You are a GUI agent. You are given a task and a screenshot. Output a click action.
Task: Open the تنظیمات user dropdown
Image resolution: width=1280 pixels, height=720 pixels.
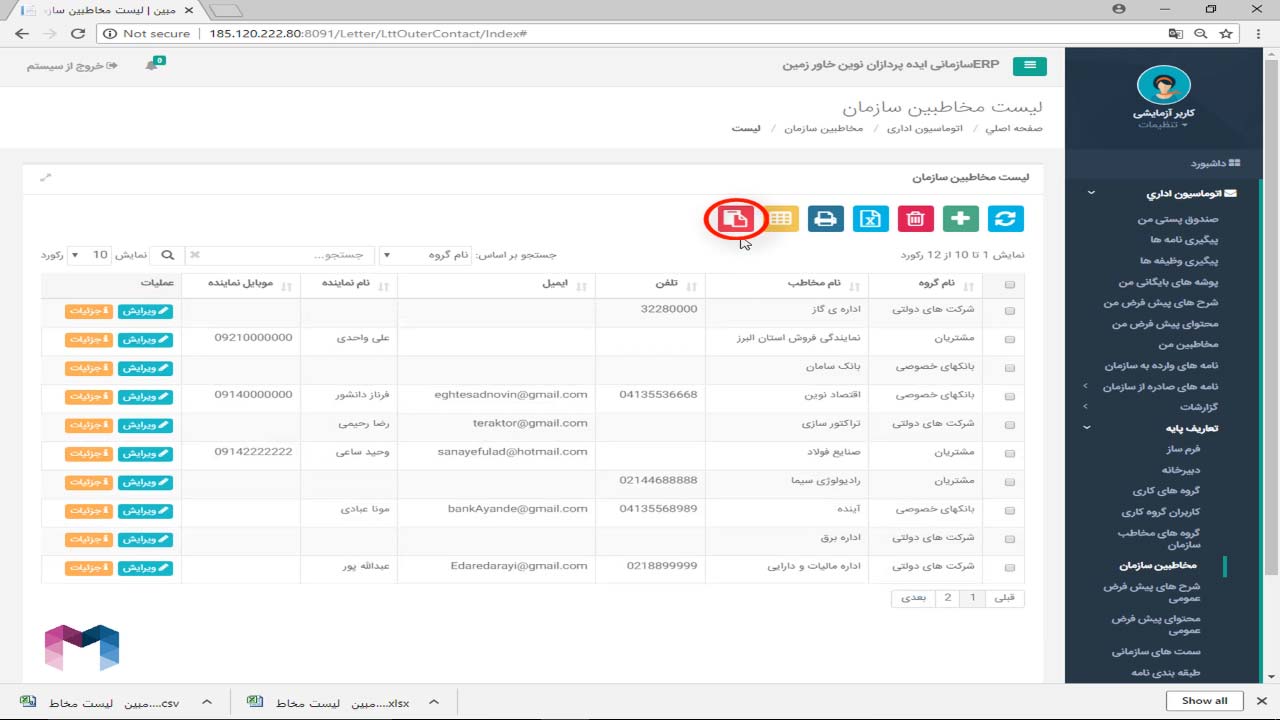coord(1164,125)
